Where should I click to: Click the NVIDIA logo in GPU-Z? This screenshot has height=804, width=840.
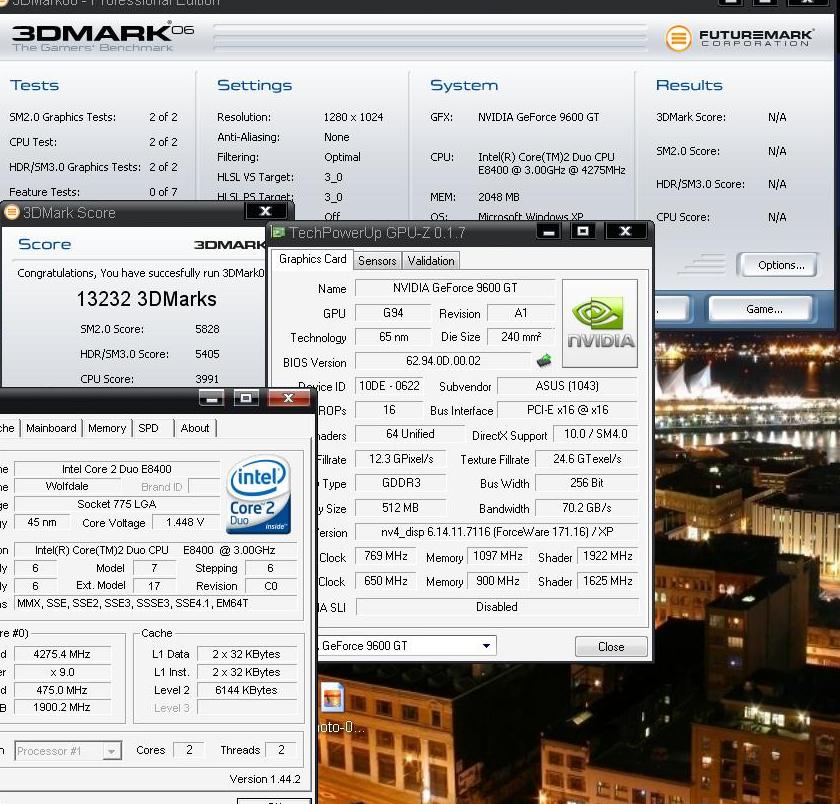point(599,323)
